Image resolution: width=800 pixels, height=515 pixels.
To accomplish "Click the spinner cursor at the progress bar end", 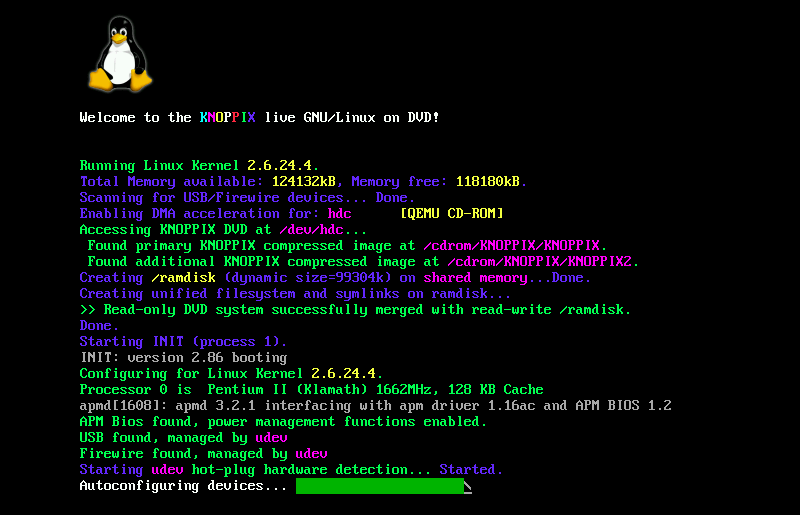I will (x=468, y=488).
